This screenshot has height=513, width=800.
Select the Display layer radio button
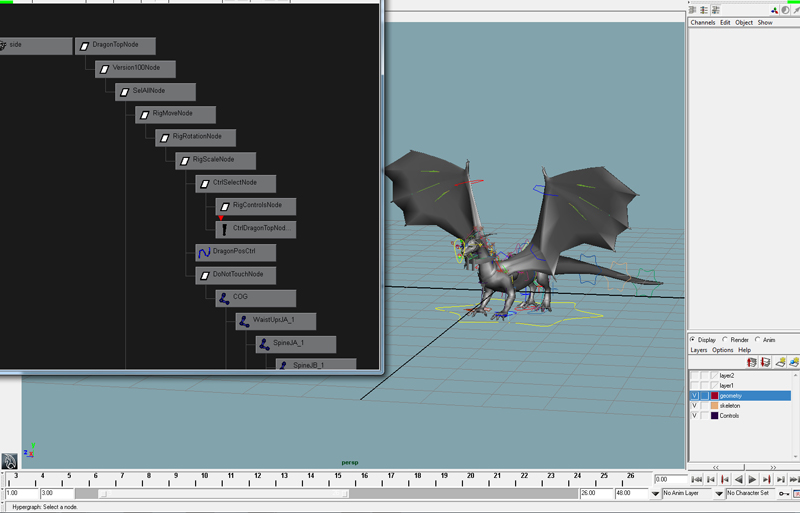coord(692,339)
